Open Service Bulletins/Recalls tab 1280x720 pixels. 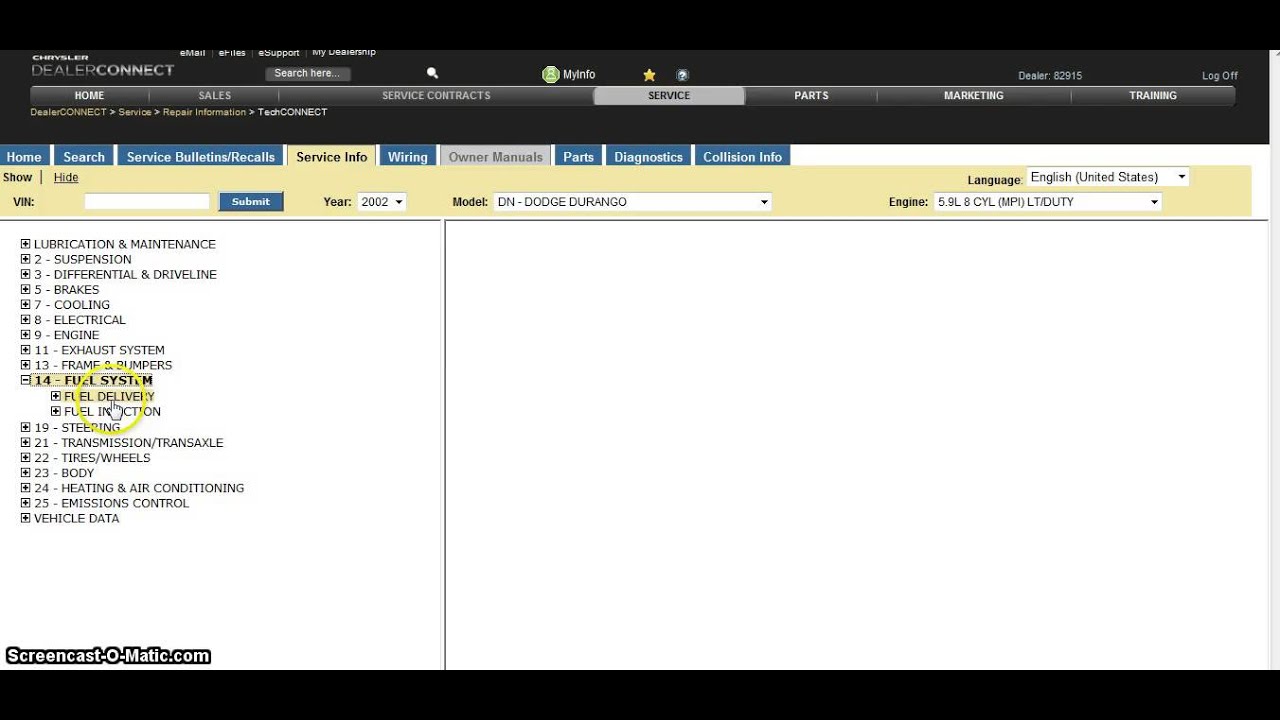click(x=200, y=157)
